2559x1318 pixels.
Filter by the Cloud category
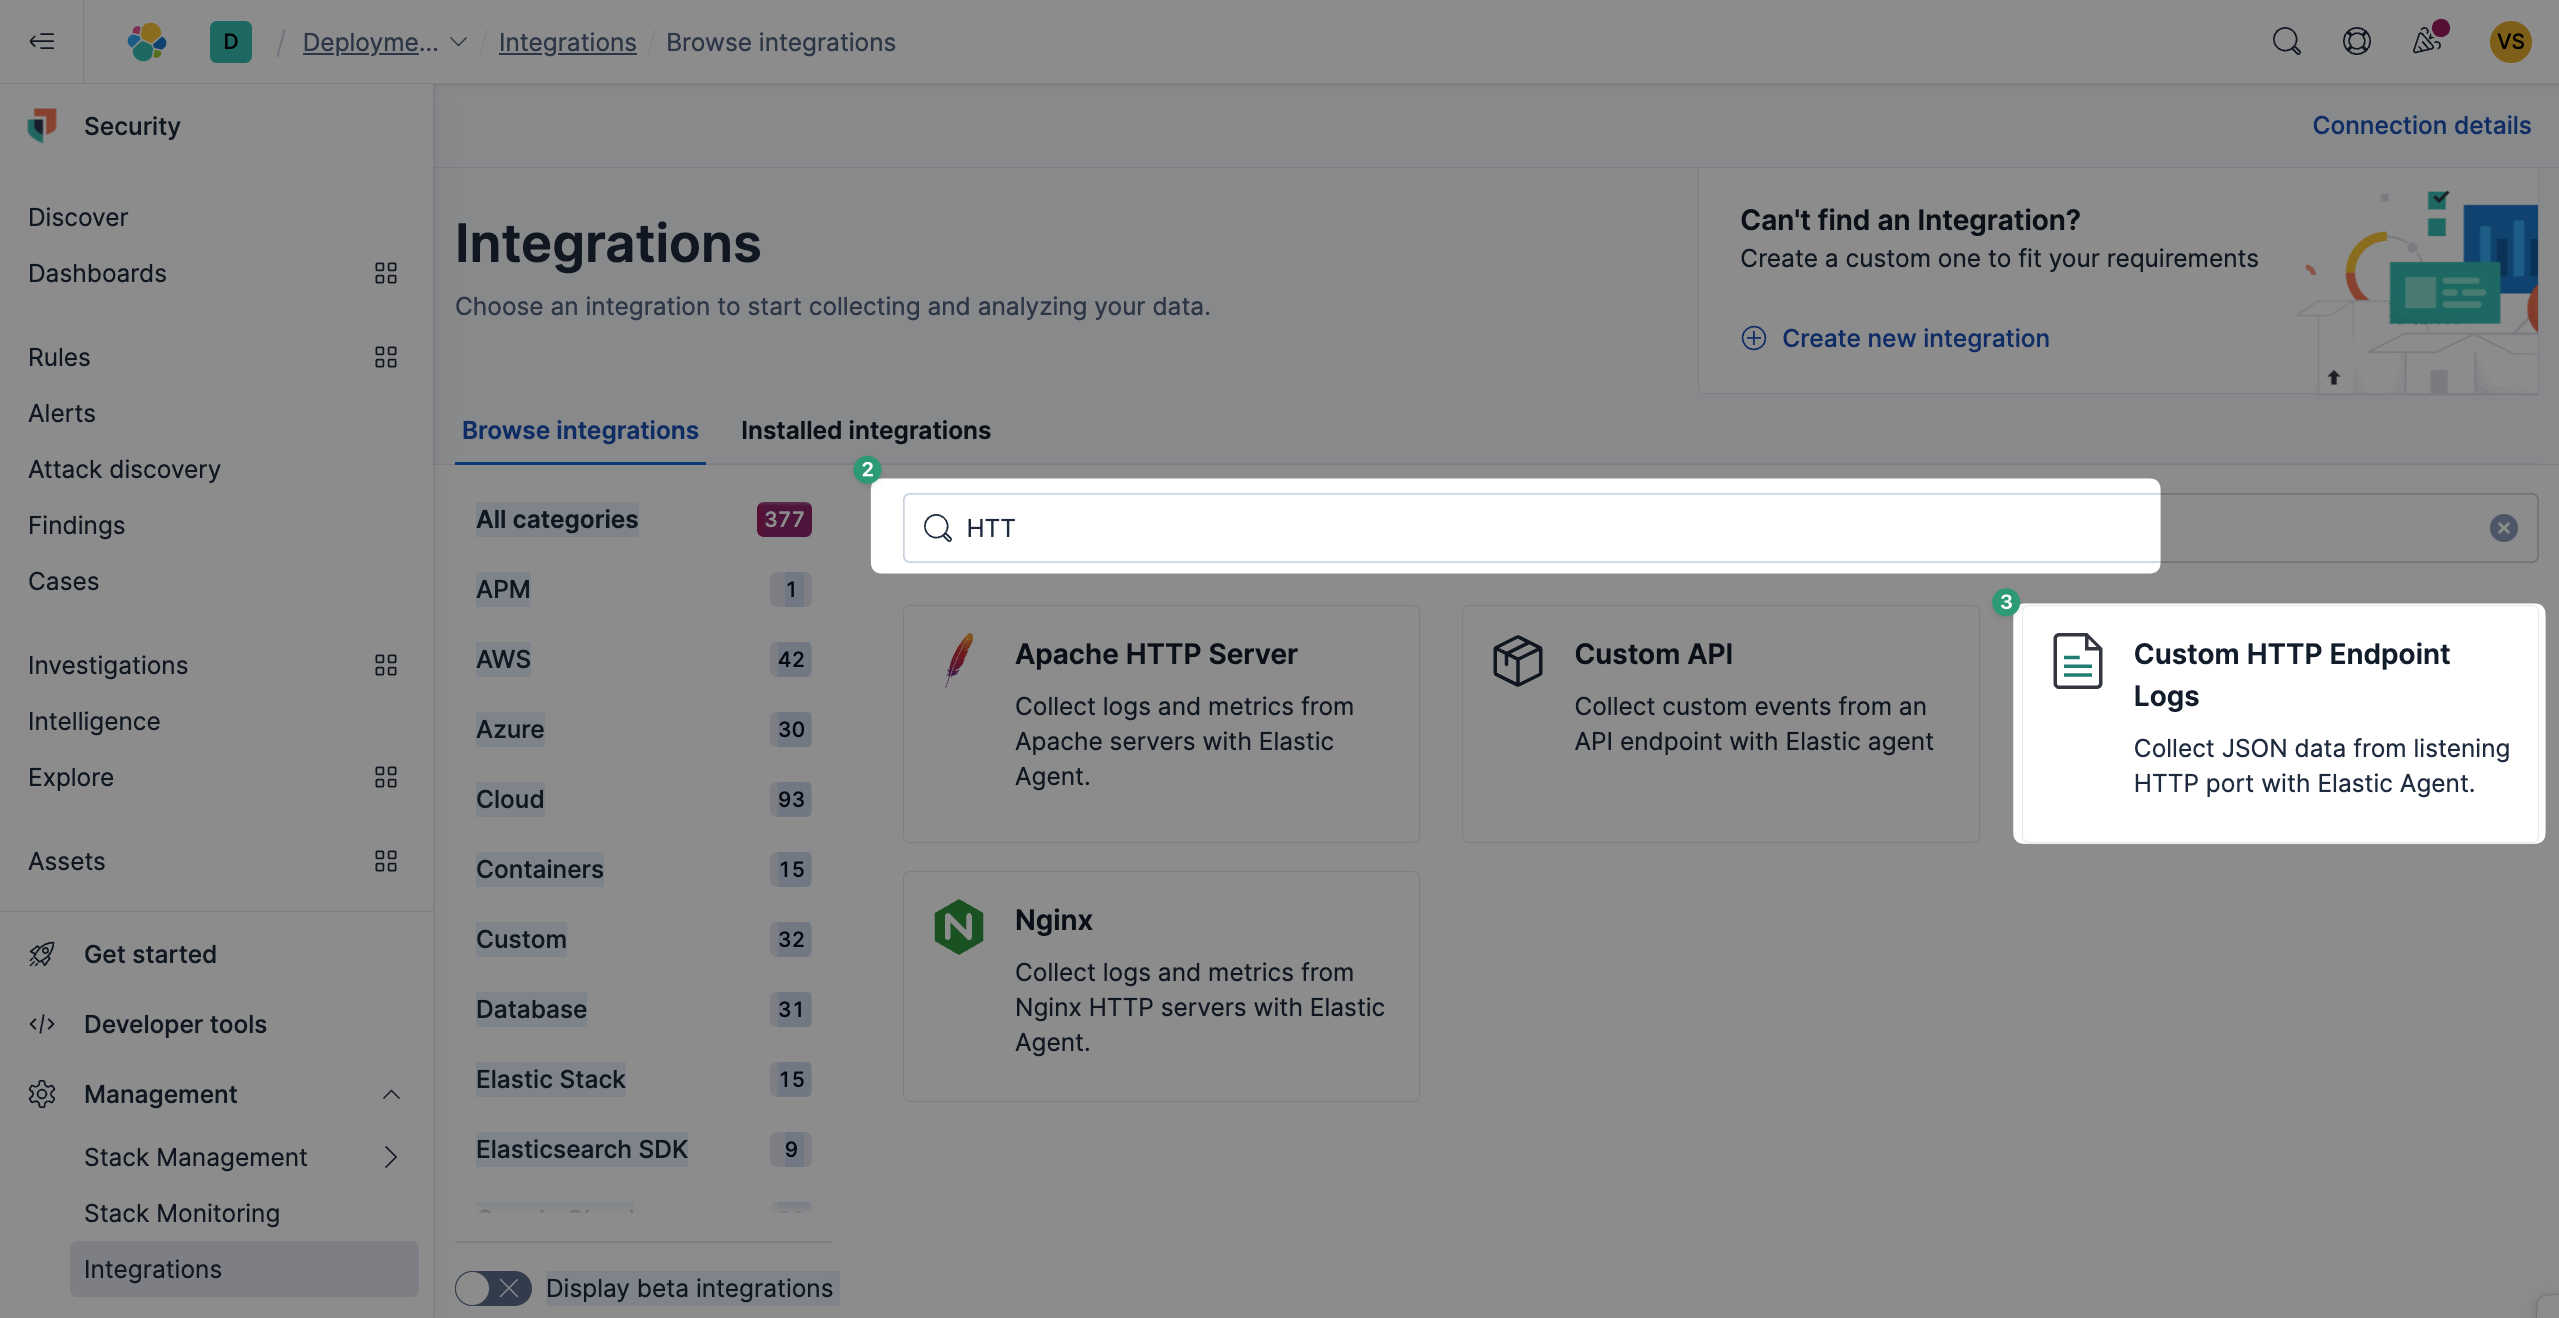(x=510, y=799)
